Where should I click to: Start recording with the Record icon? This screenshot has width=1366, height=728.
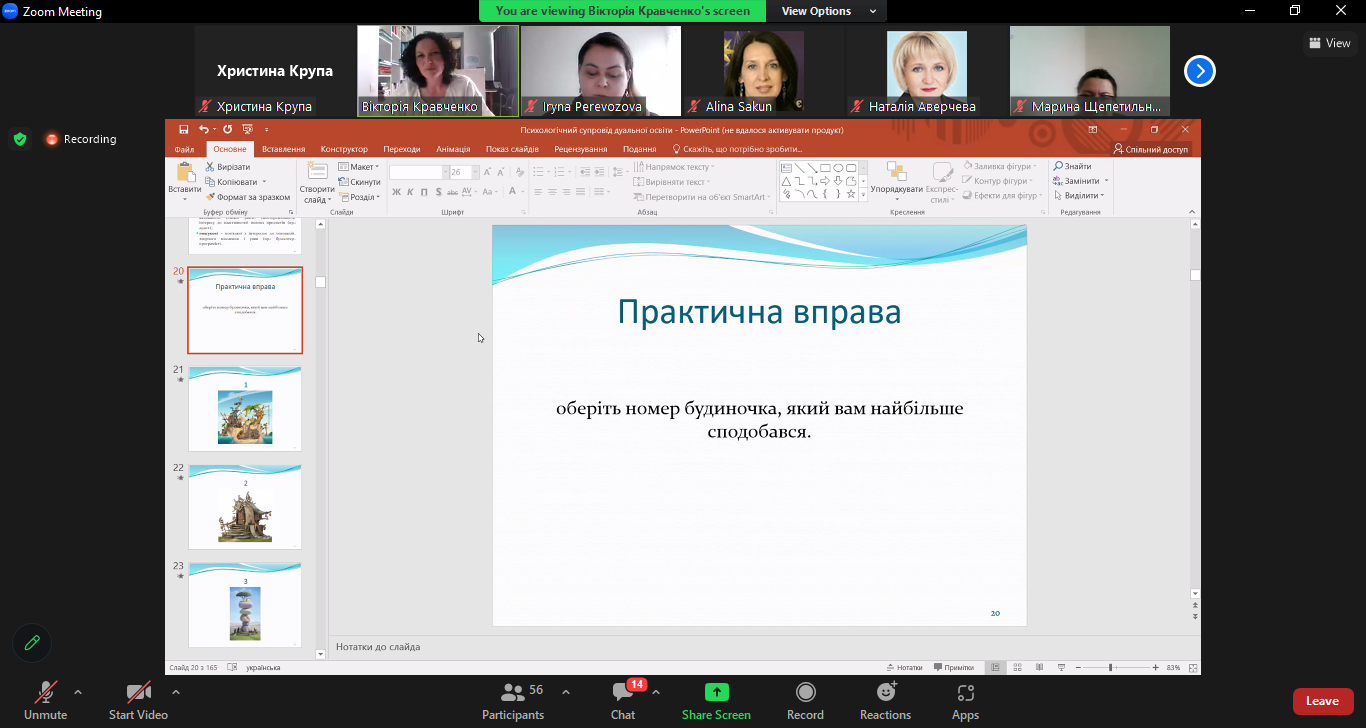[x=805, y=692]
